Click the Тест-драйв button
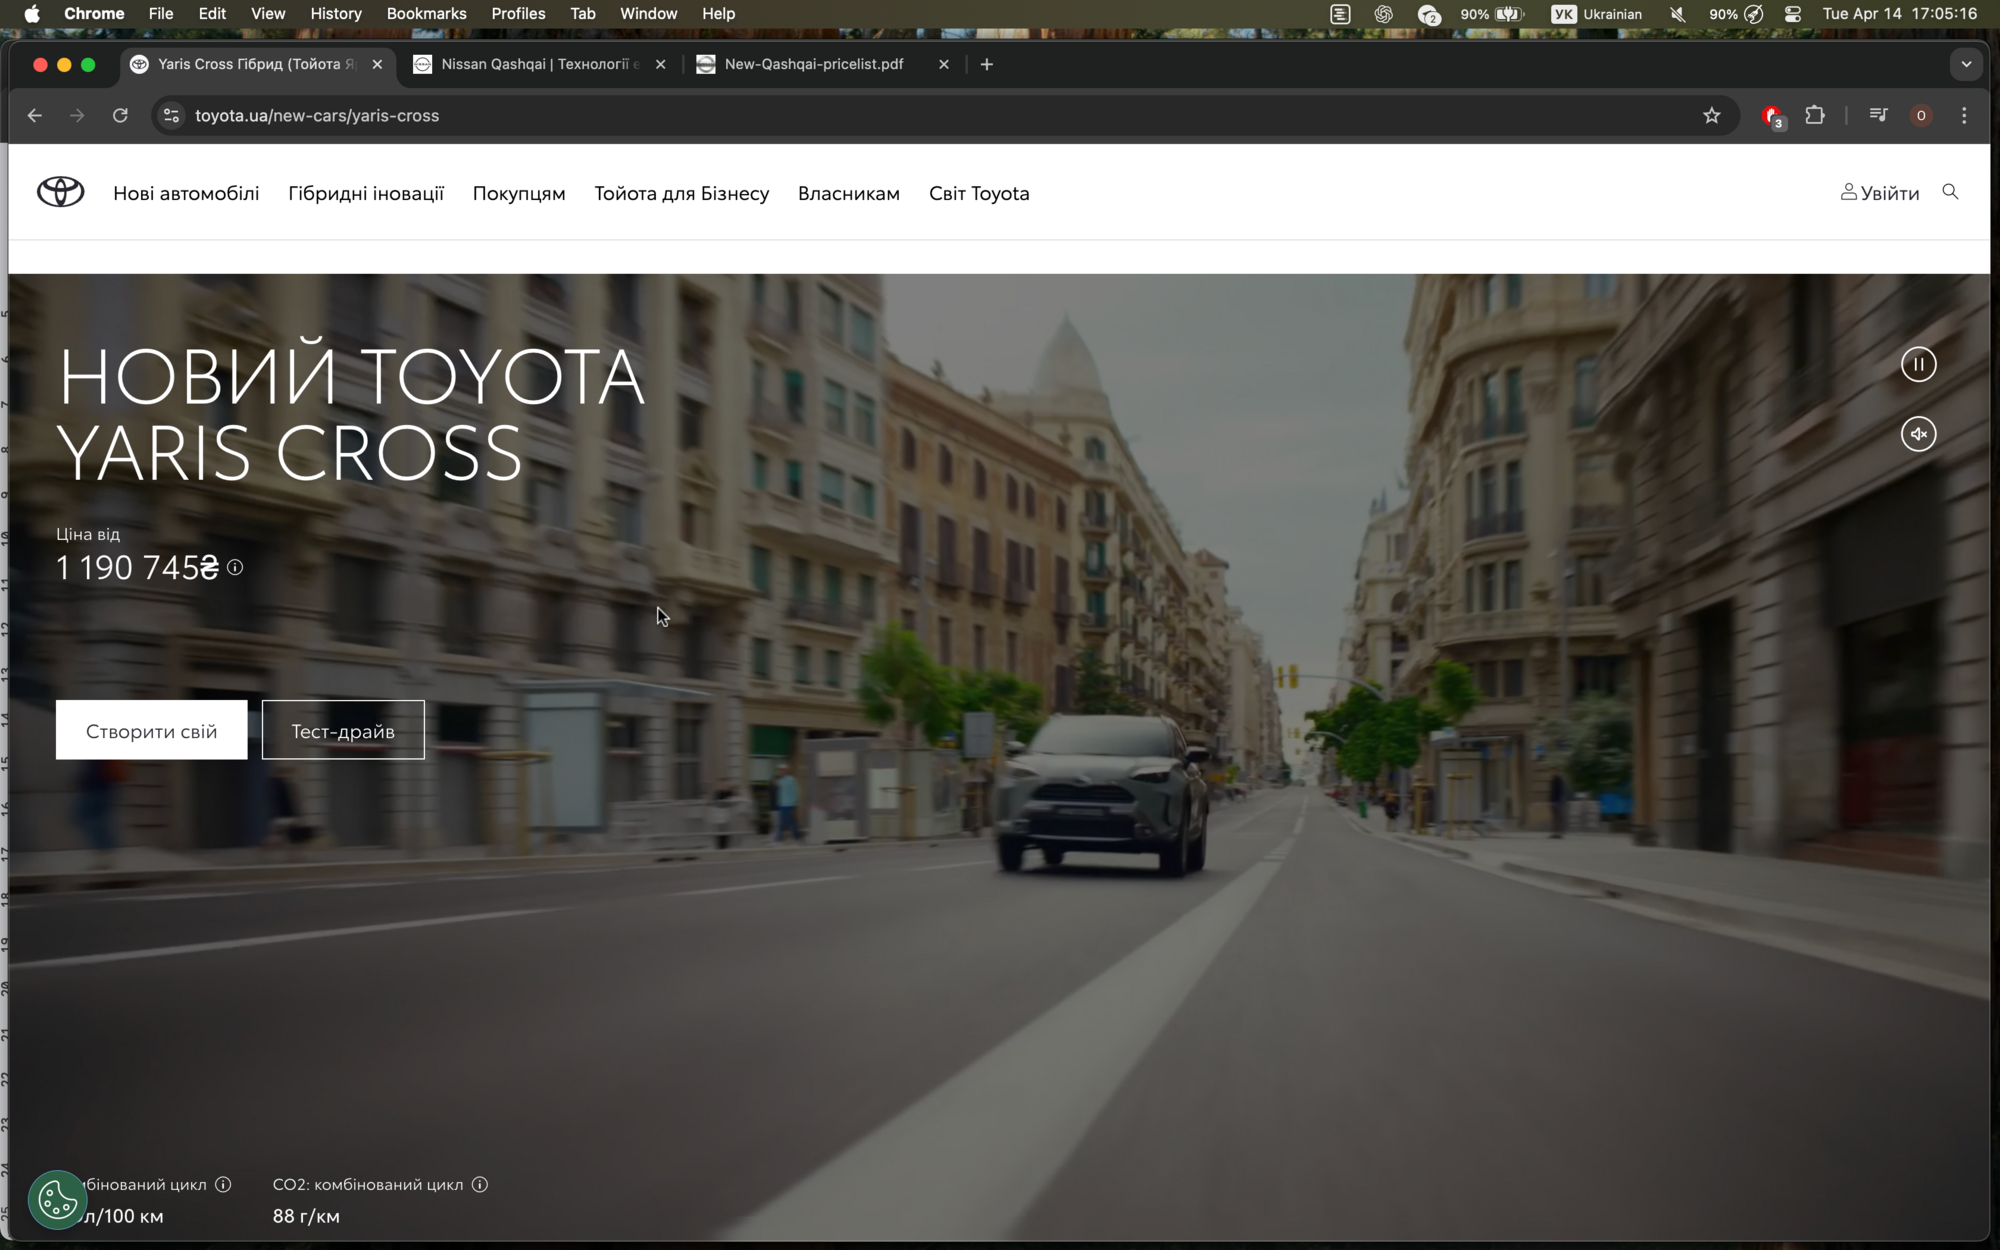This screenshot has height=1250, width=2000. tap(343, 731)
